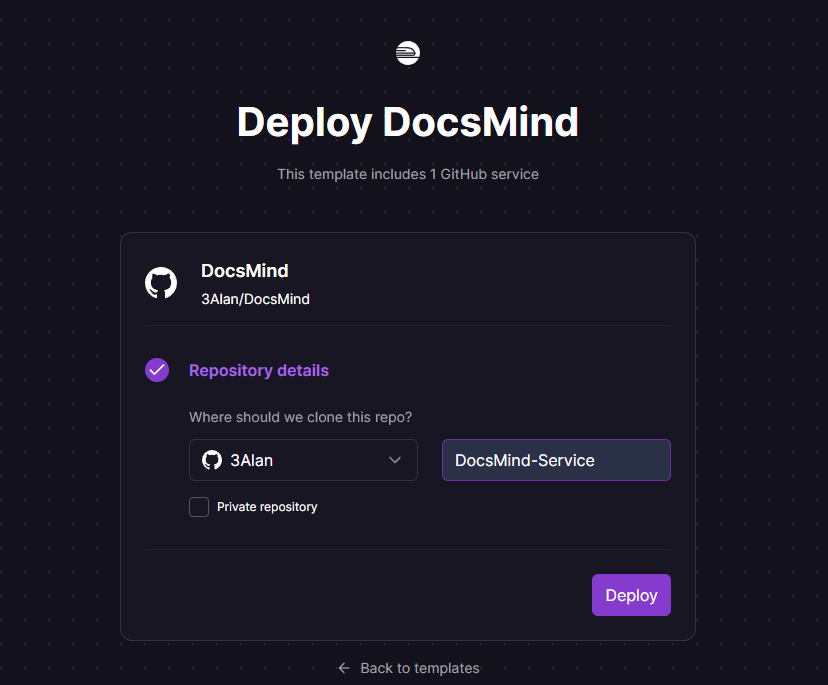Click the GitHub icon in 3Alan dropdown

tap(212, 460)
